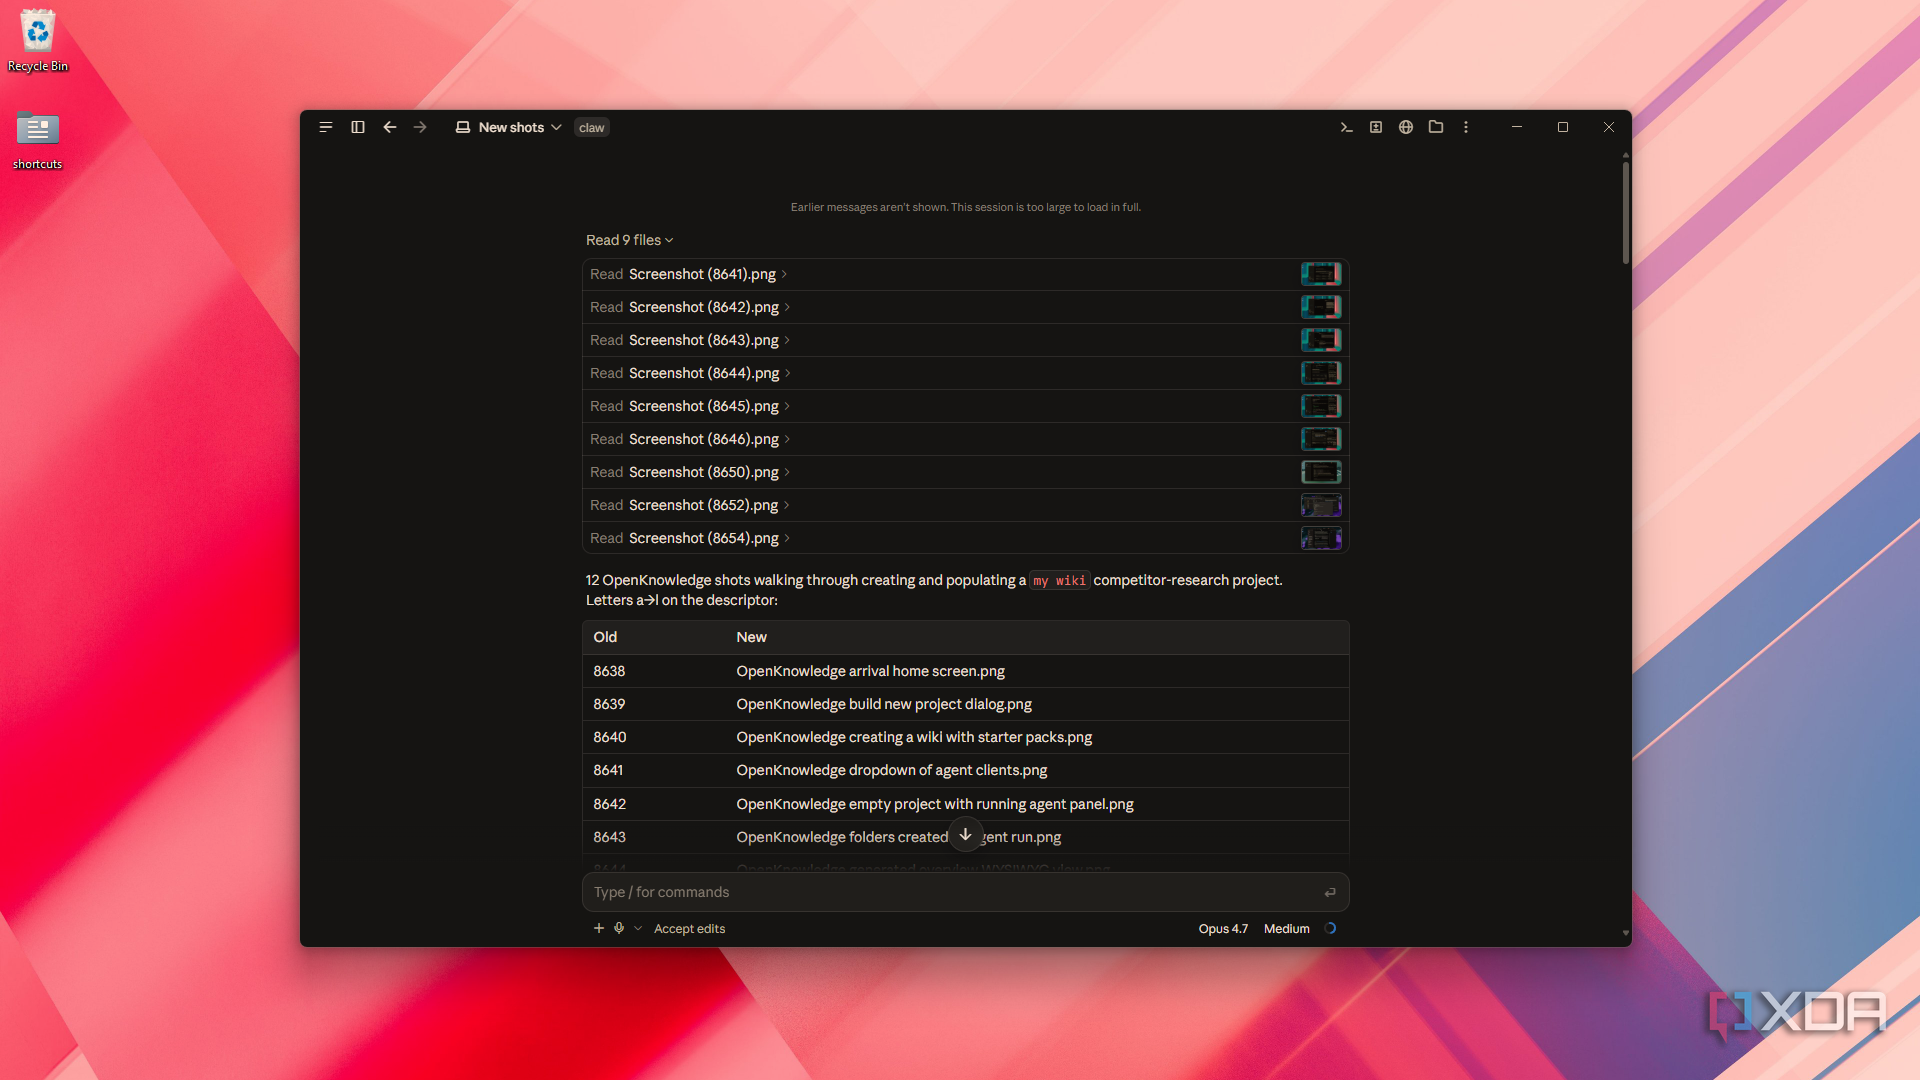Expand Read Screenshot (8654).png entry
The height and width of the screenshot is (1080, 1920).
pos(690,538)
